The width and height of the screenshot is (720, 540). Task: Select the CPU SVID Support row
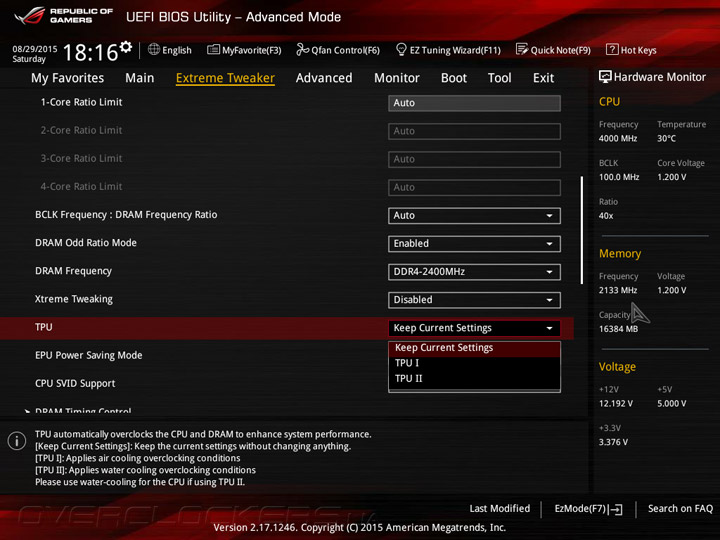75,383
